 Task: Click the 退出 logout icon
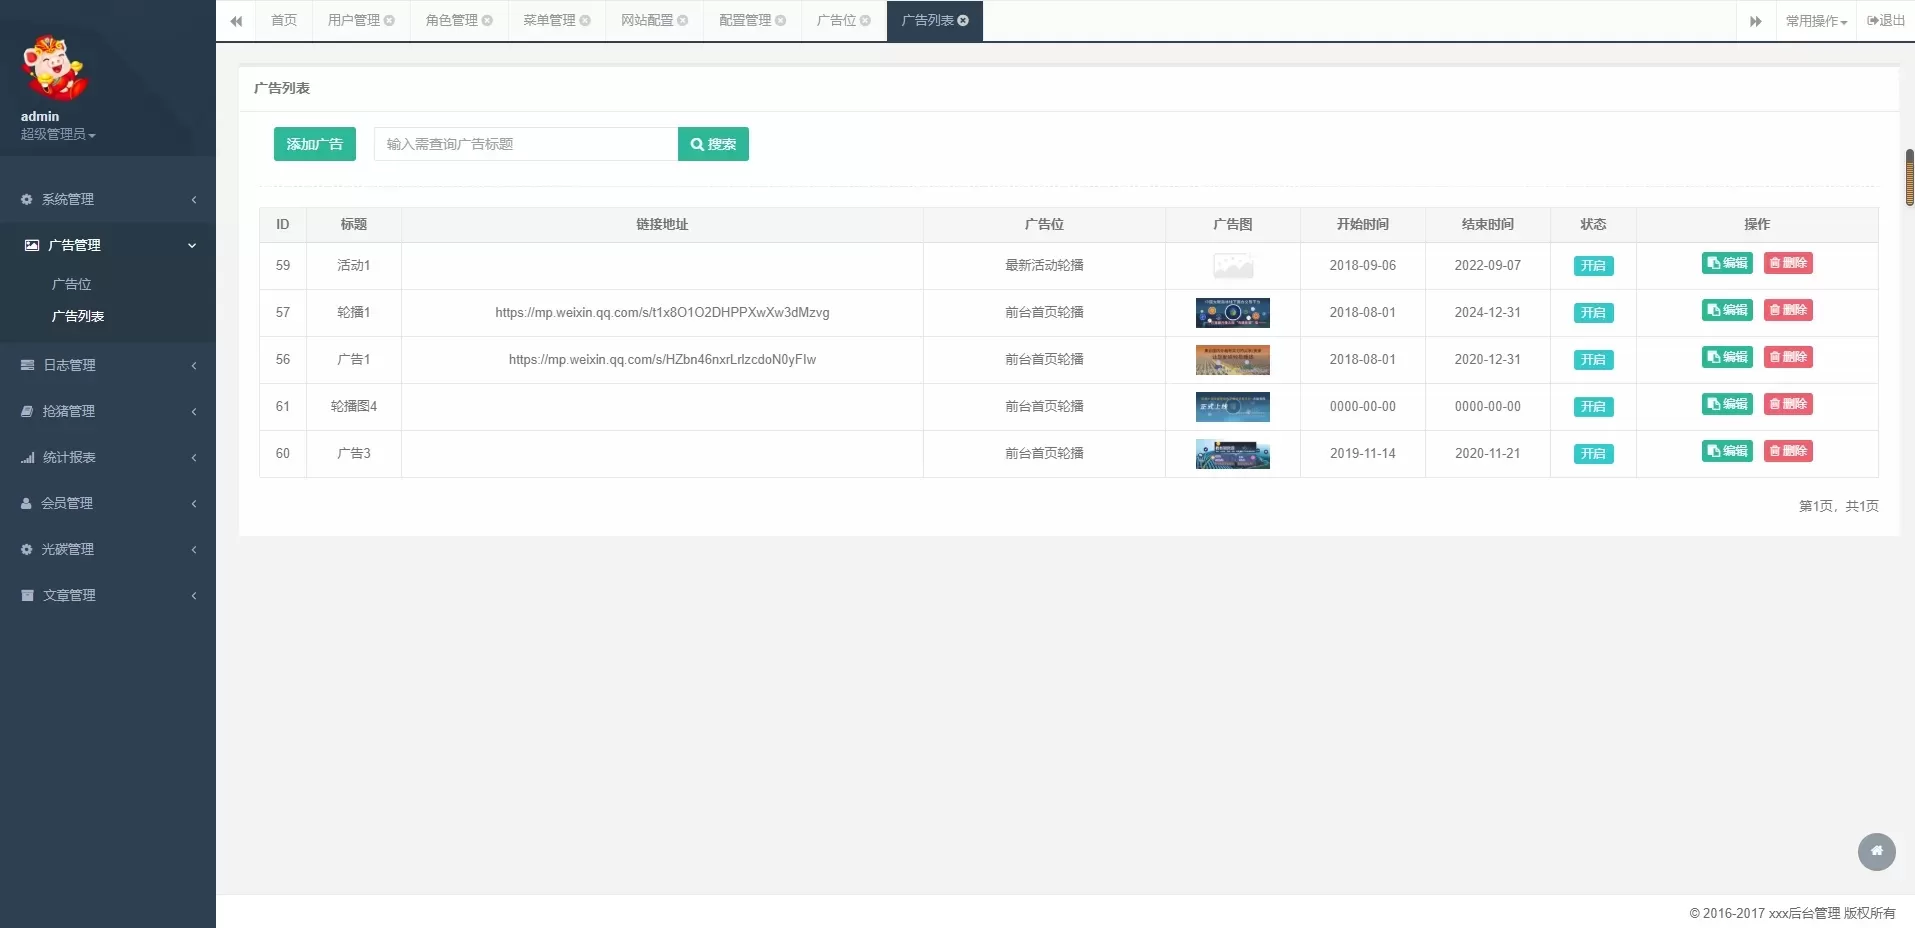click(1885, 21)
